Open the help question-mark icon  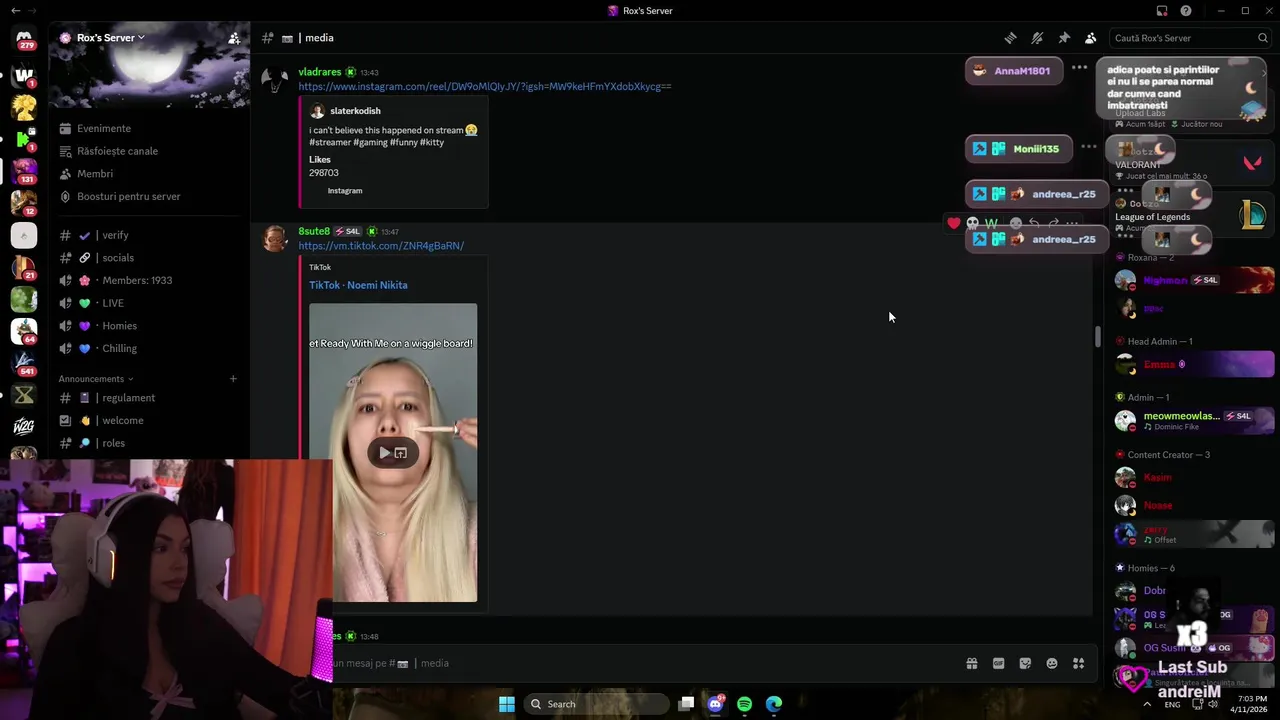pyautogui.click(x=1186, y=11)
